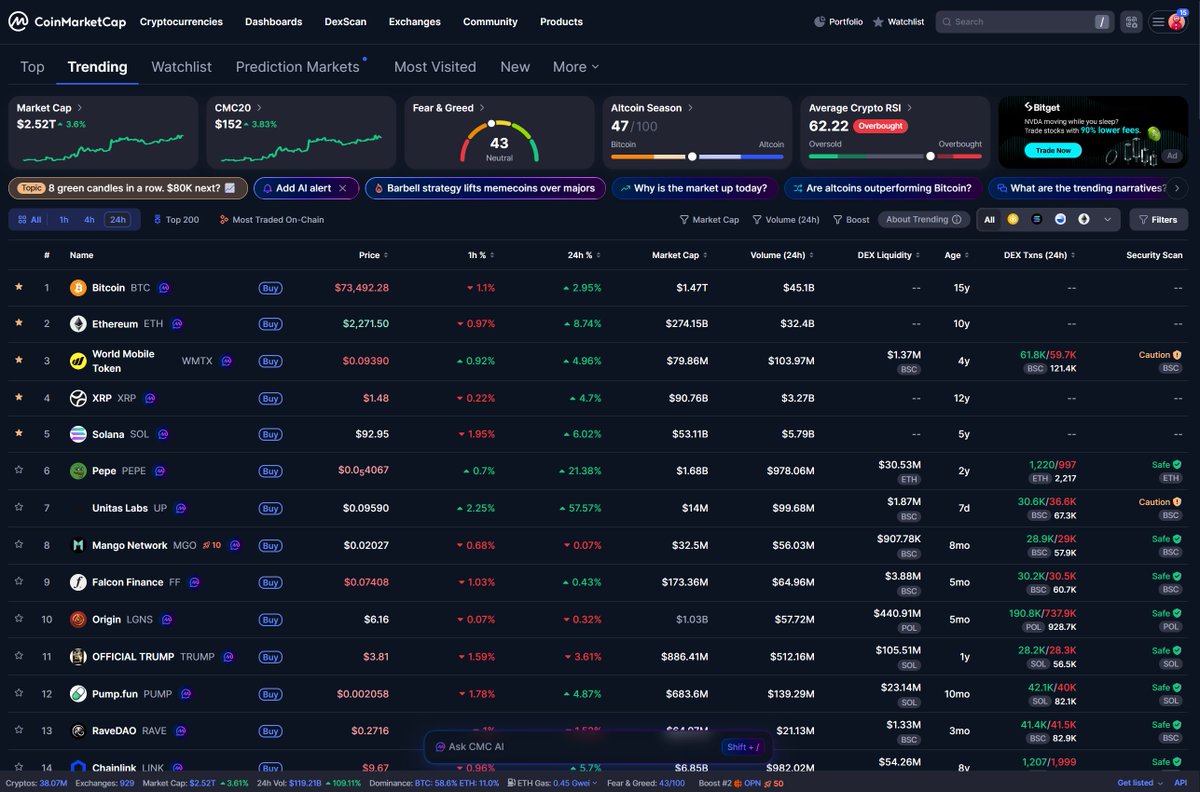1200x792 pixels.
Task: Select the BNB chain filter icon
Action: tap(1013, 219)
